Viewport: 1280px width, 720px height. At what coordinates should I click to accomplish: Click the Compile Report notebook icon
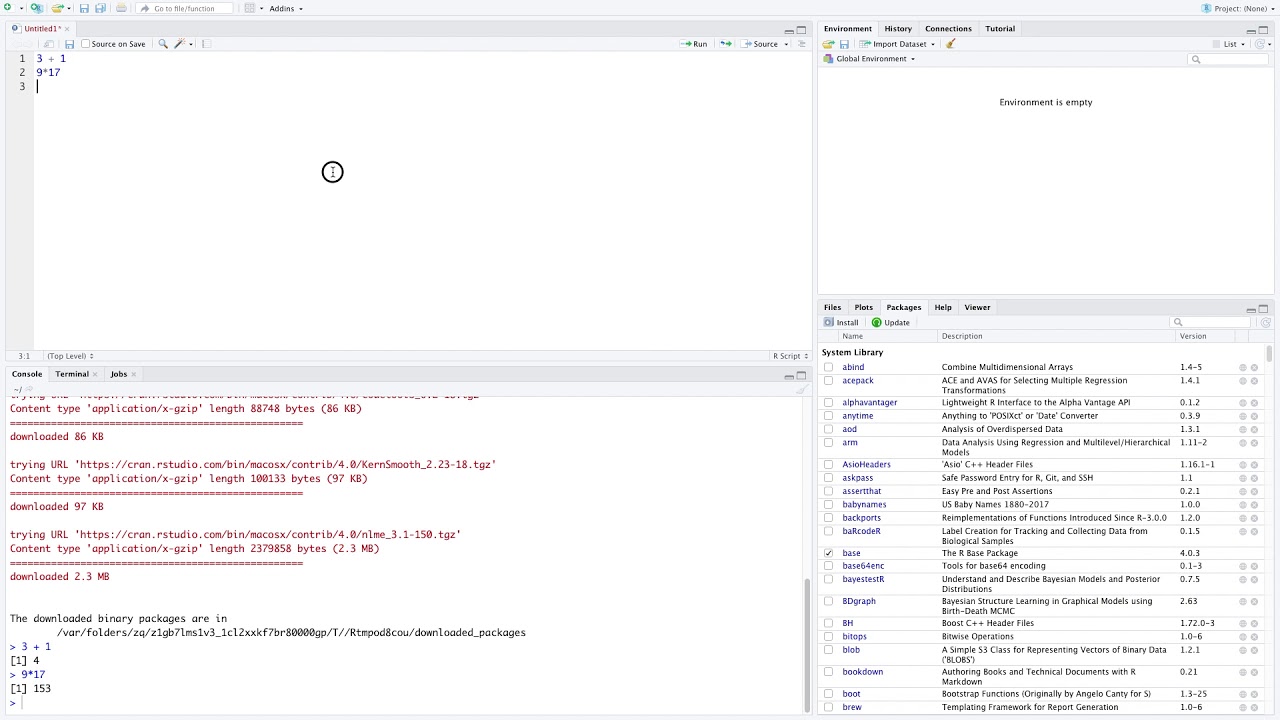pyautogui.click(x=206, y=44)
